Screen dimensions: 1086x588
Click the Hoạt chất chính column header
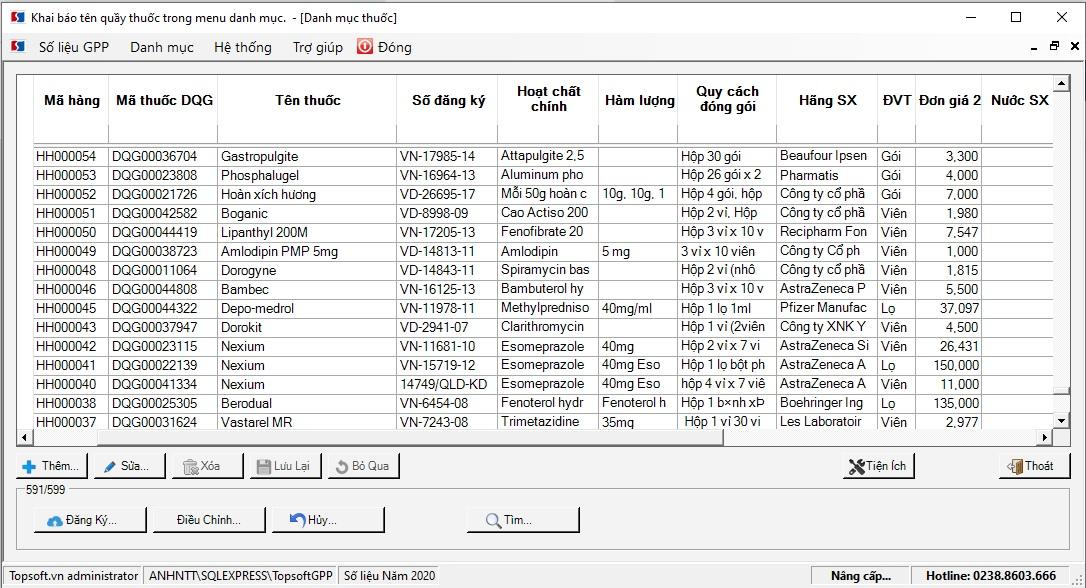click(549, 99)
